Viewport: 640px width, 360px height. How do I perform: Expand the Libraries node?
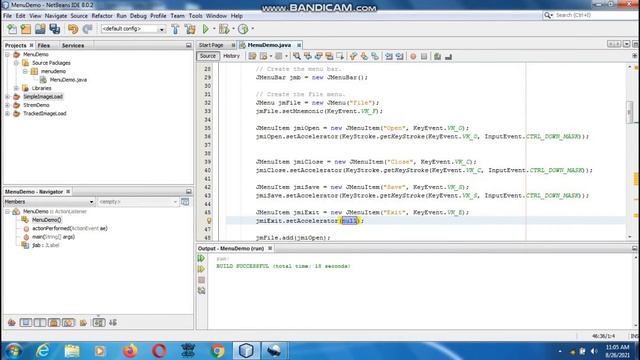pyautogui.click(x=16, y=88)
